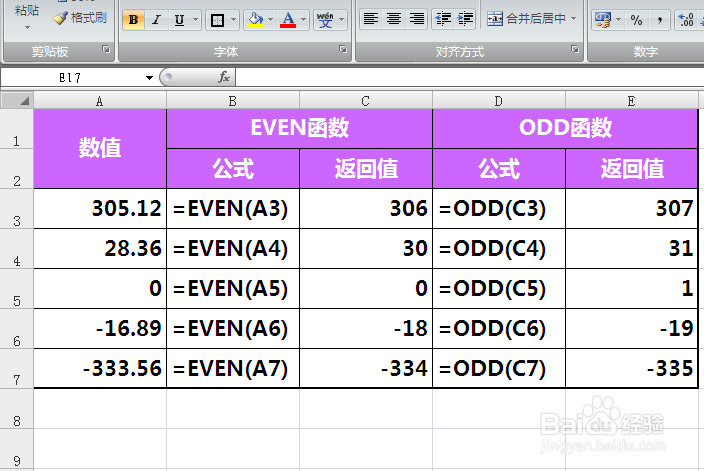Toggle Italic formatting button
704x471 pixels.
[156, 20]
